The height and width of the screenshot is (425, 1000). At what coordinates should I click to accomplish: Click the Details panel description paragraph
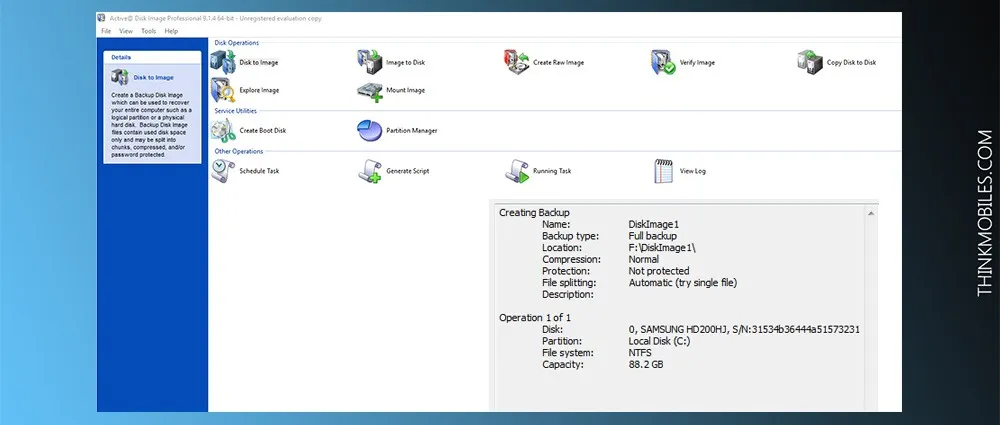(152, 125)
